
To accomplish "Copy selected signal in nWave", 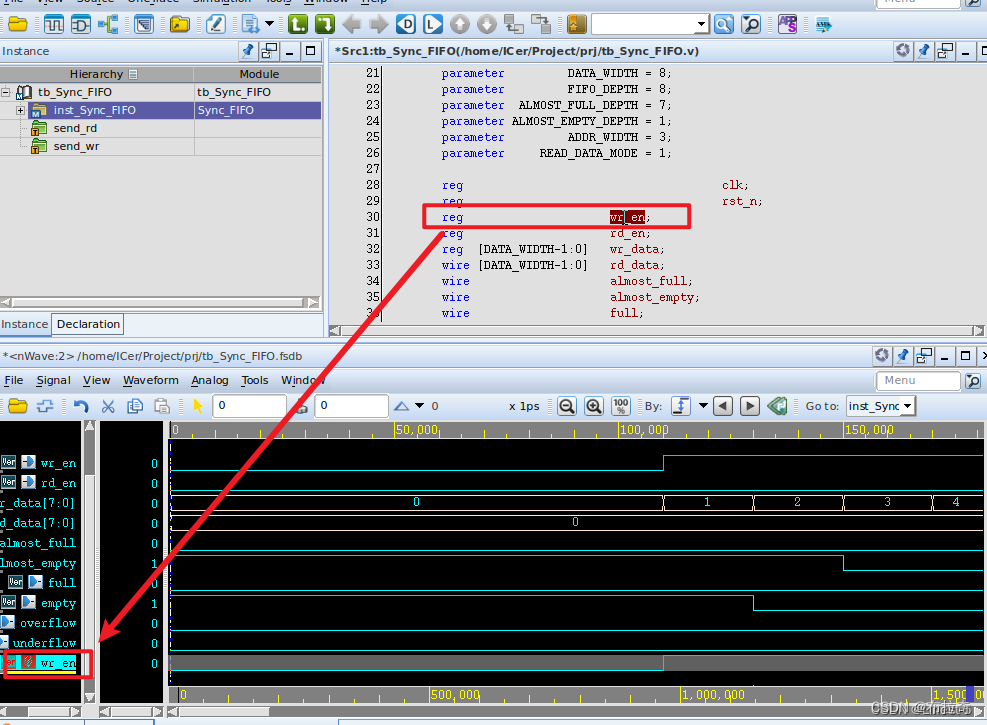I will tap(135, 406).
